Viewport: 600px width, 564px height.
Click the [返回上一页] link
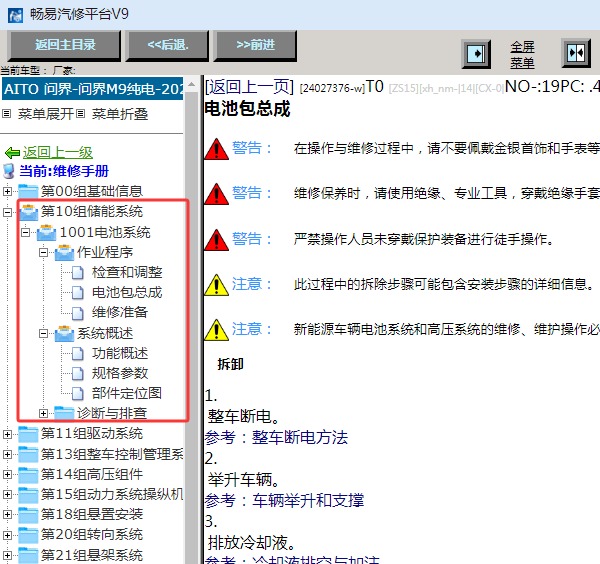click(x=249, y=87)
